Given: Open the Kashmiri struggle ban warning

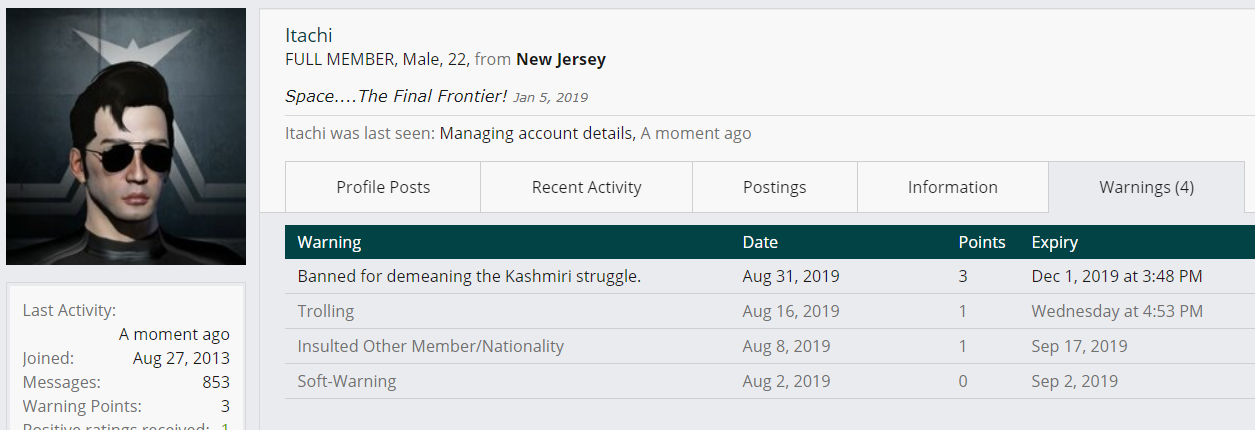Looking at the screenshot, I should point(469,276).
